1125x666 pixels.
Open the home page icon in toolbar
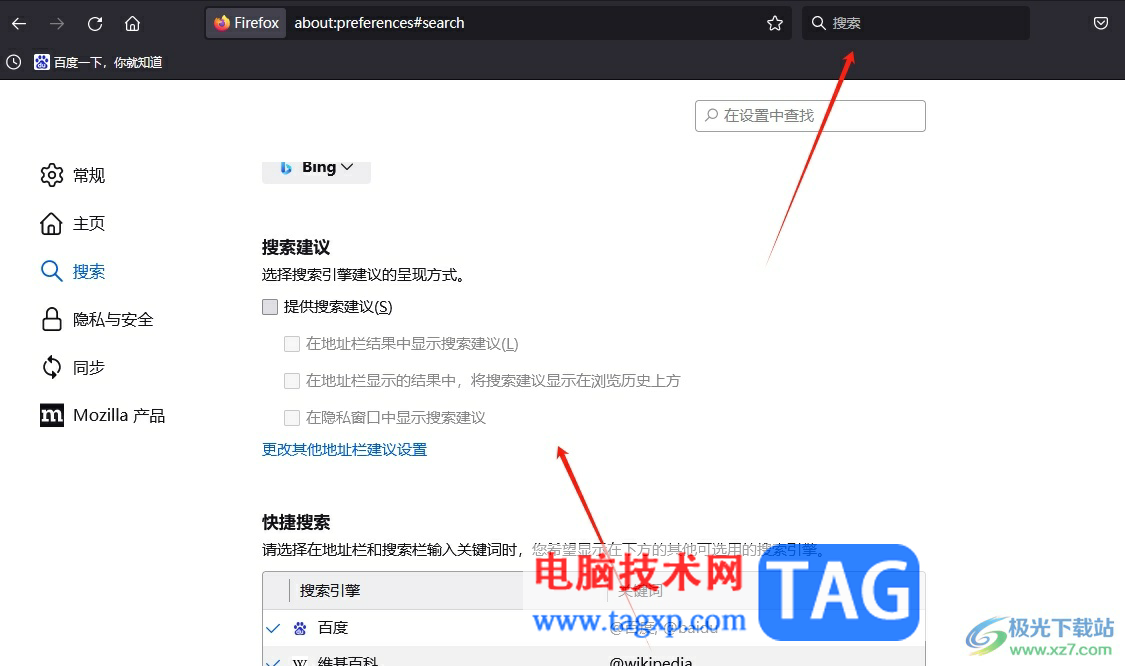click(x=132, y=24)
